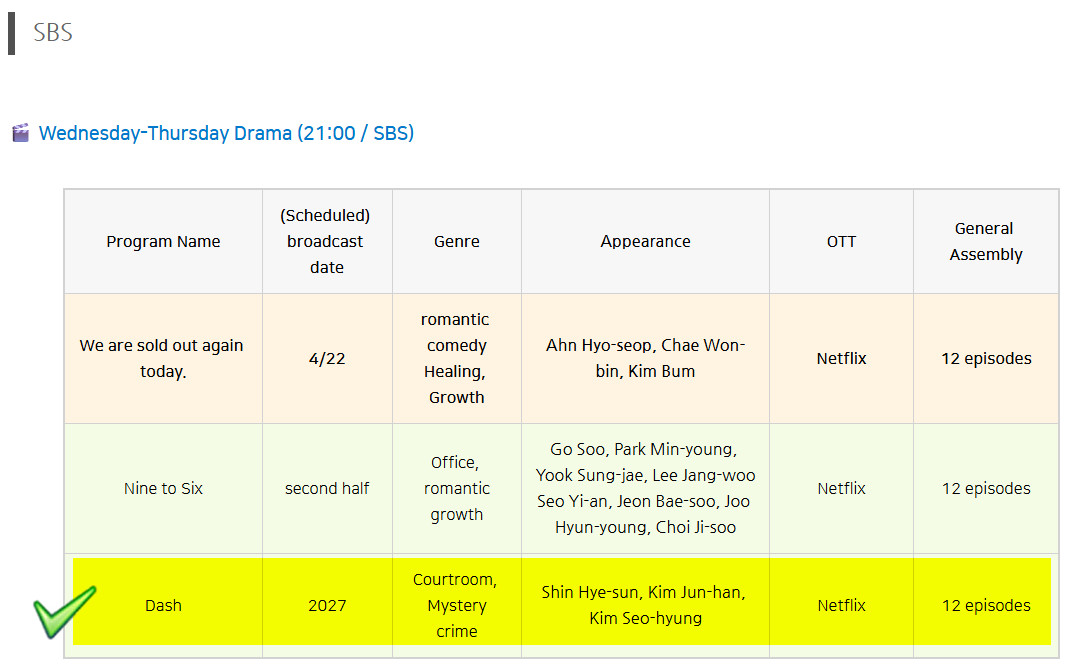Select the 2027 broadcast date cell
The height and width of the screenshot is (672, 1069).
pyautogui.click(x=327, y=605)
